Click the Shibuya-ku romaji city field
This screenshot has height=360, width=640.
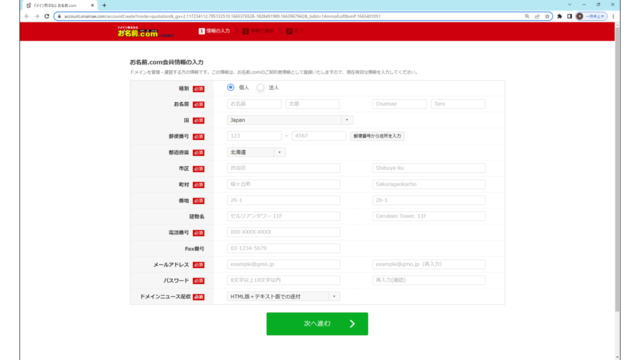429,168
